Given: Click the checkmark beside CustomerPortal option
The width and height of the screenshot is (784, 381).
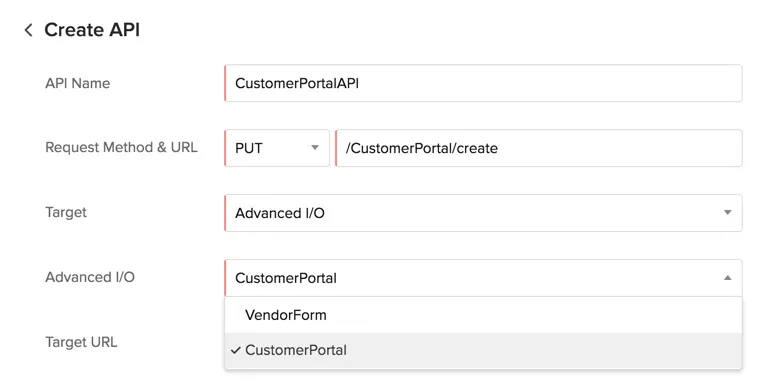Looking at the screenshot, I should [x=236, y=350].
